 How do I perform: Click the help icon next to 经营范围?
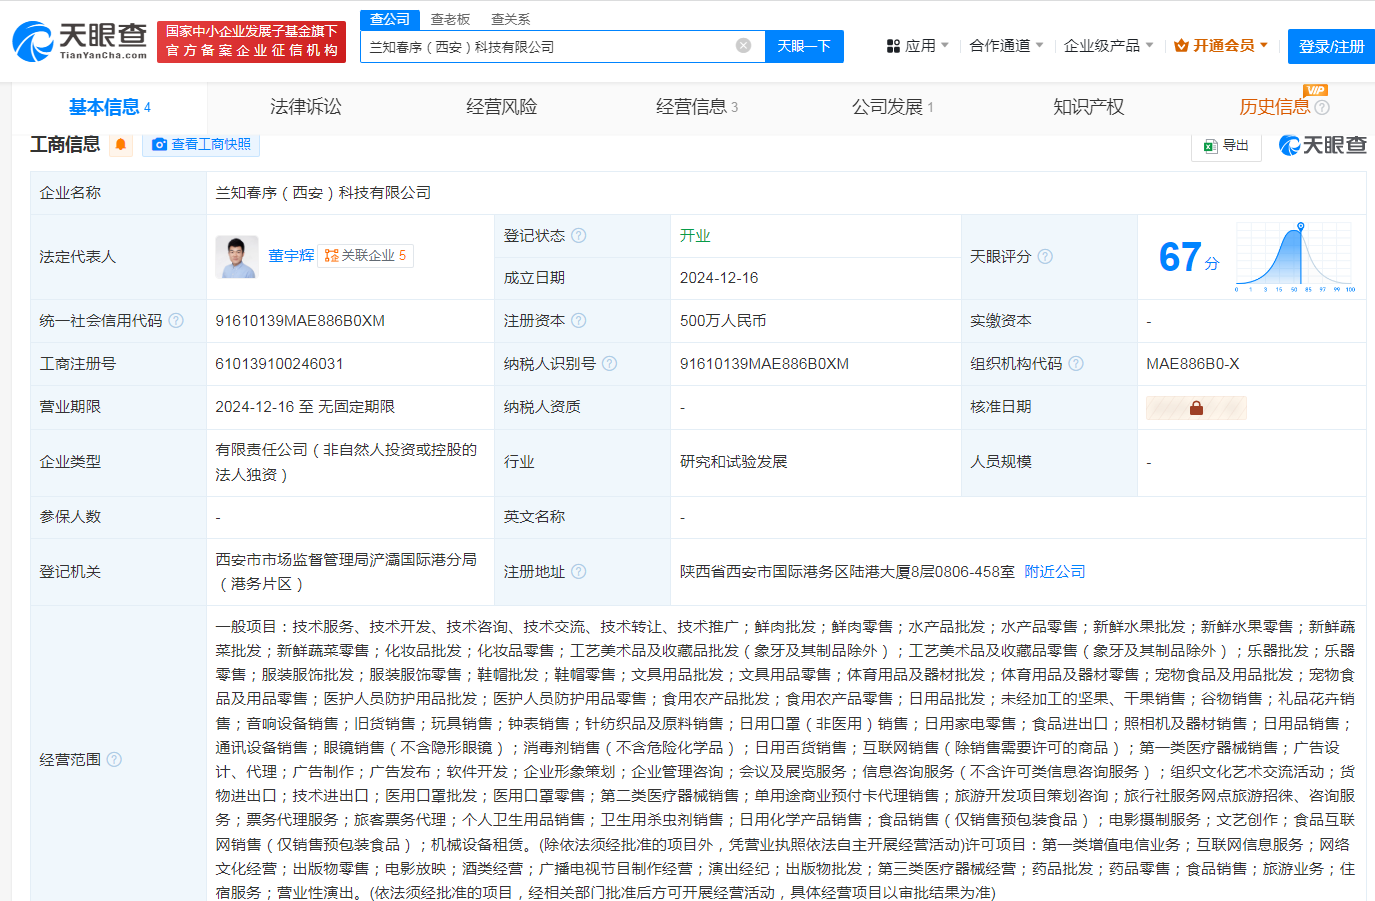[114, 760]
